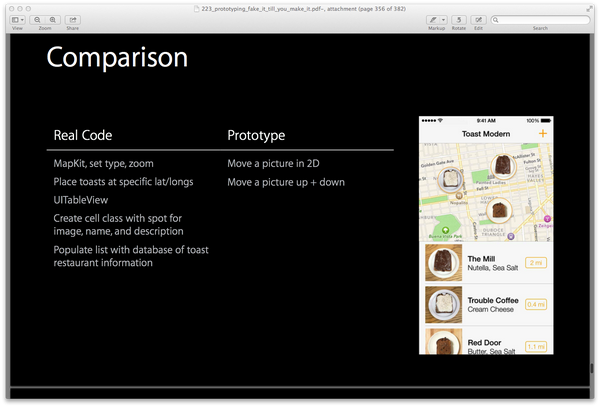The width and height of the screenshot is (600, 407).
Task: Click the Comparison slide heading
Action: point(117,58)
